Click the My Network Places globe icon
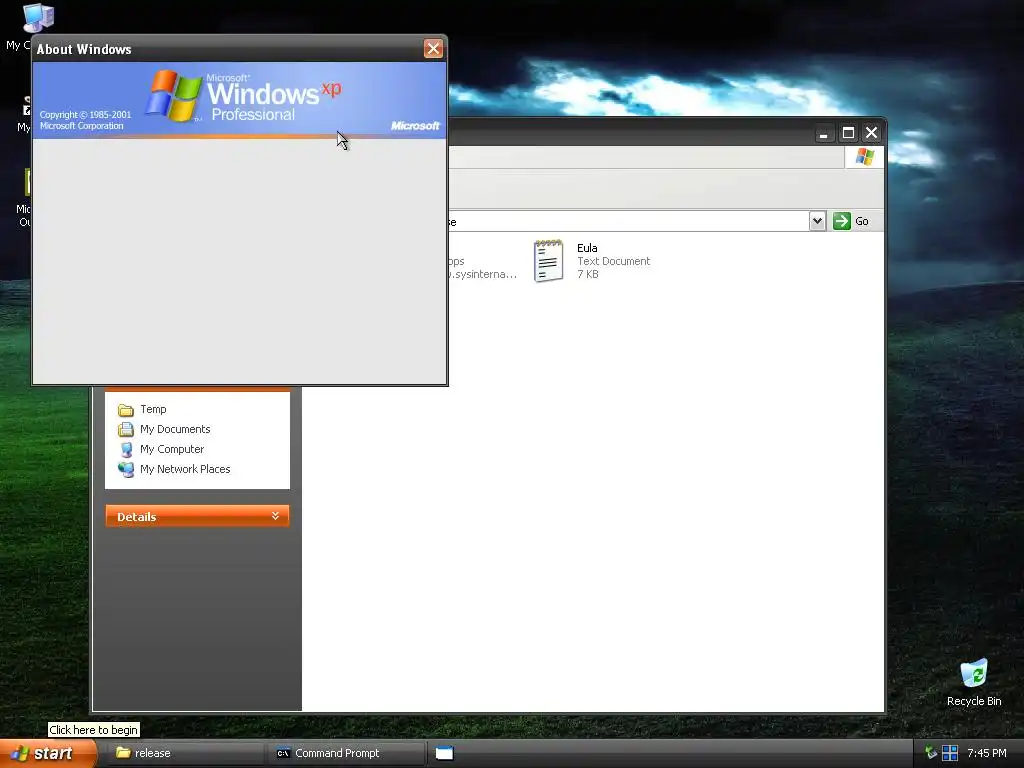1024x768 pixels. click(x=126, y=470)
